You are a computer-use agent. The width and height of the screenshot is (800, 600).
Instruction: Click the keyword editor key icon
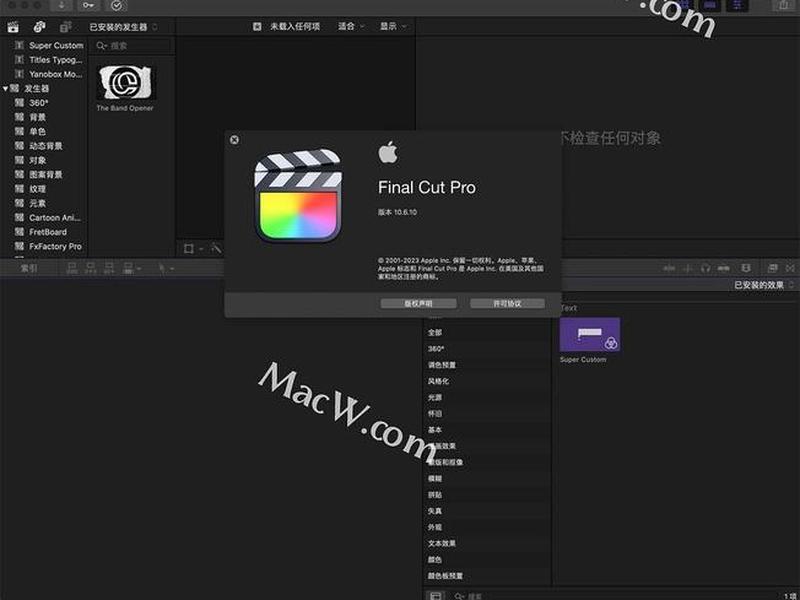click(88, 6)
